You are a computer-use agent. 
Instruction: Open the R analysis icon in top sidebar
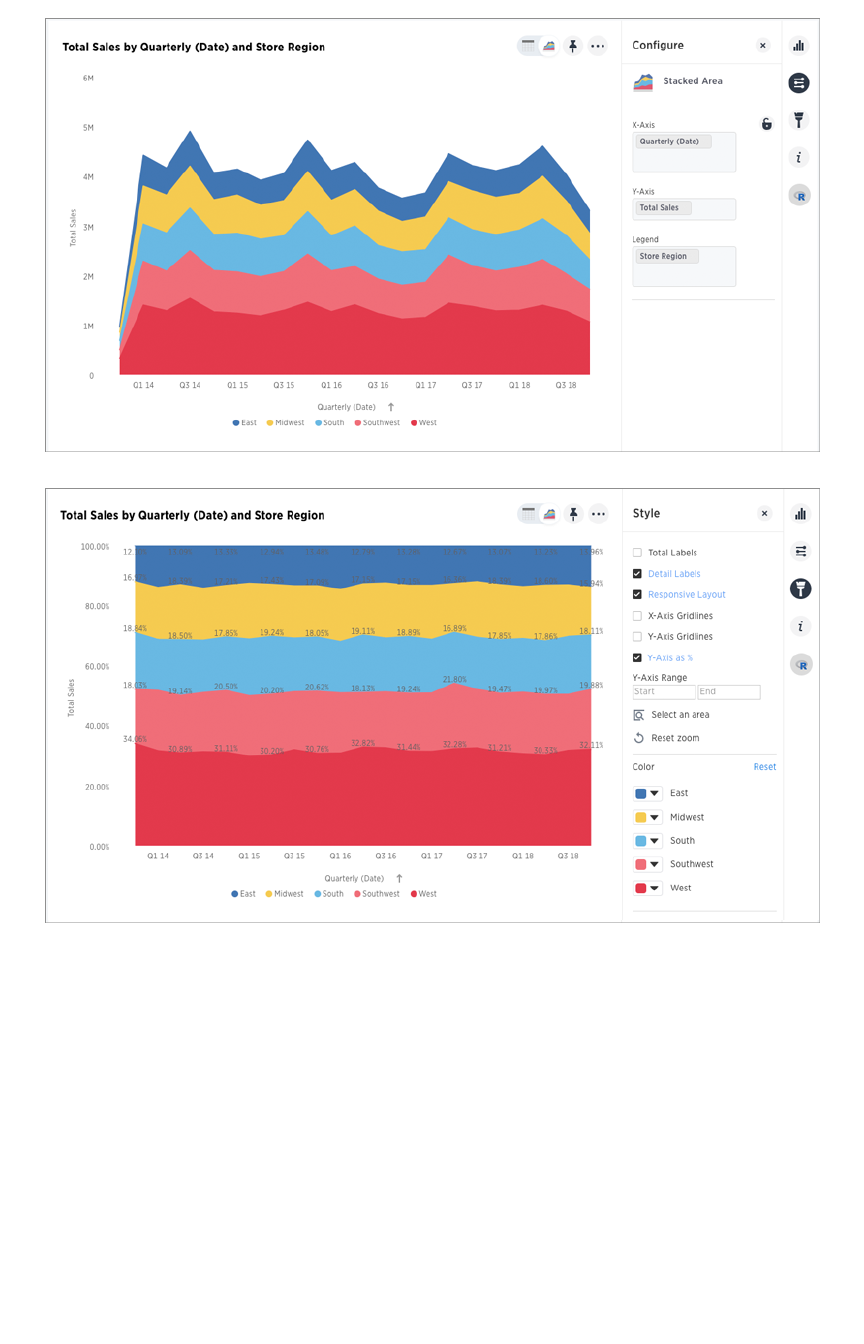(x=799, y=195)
